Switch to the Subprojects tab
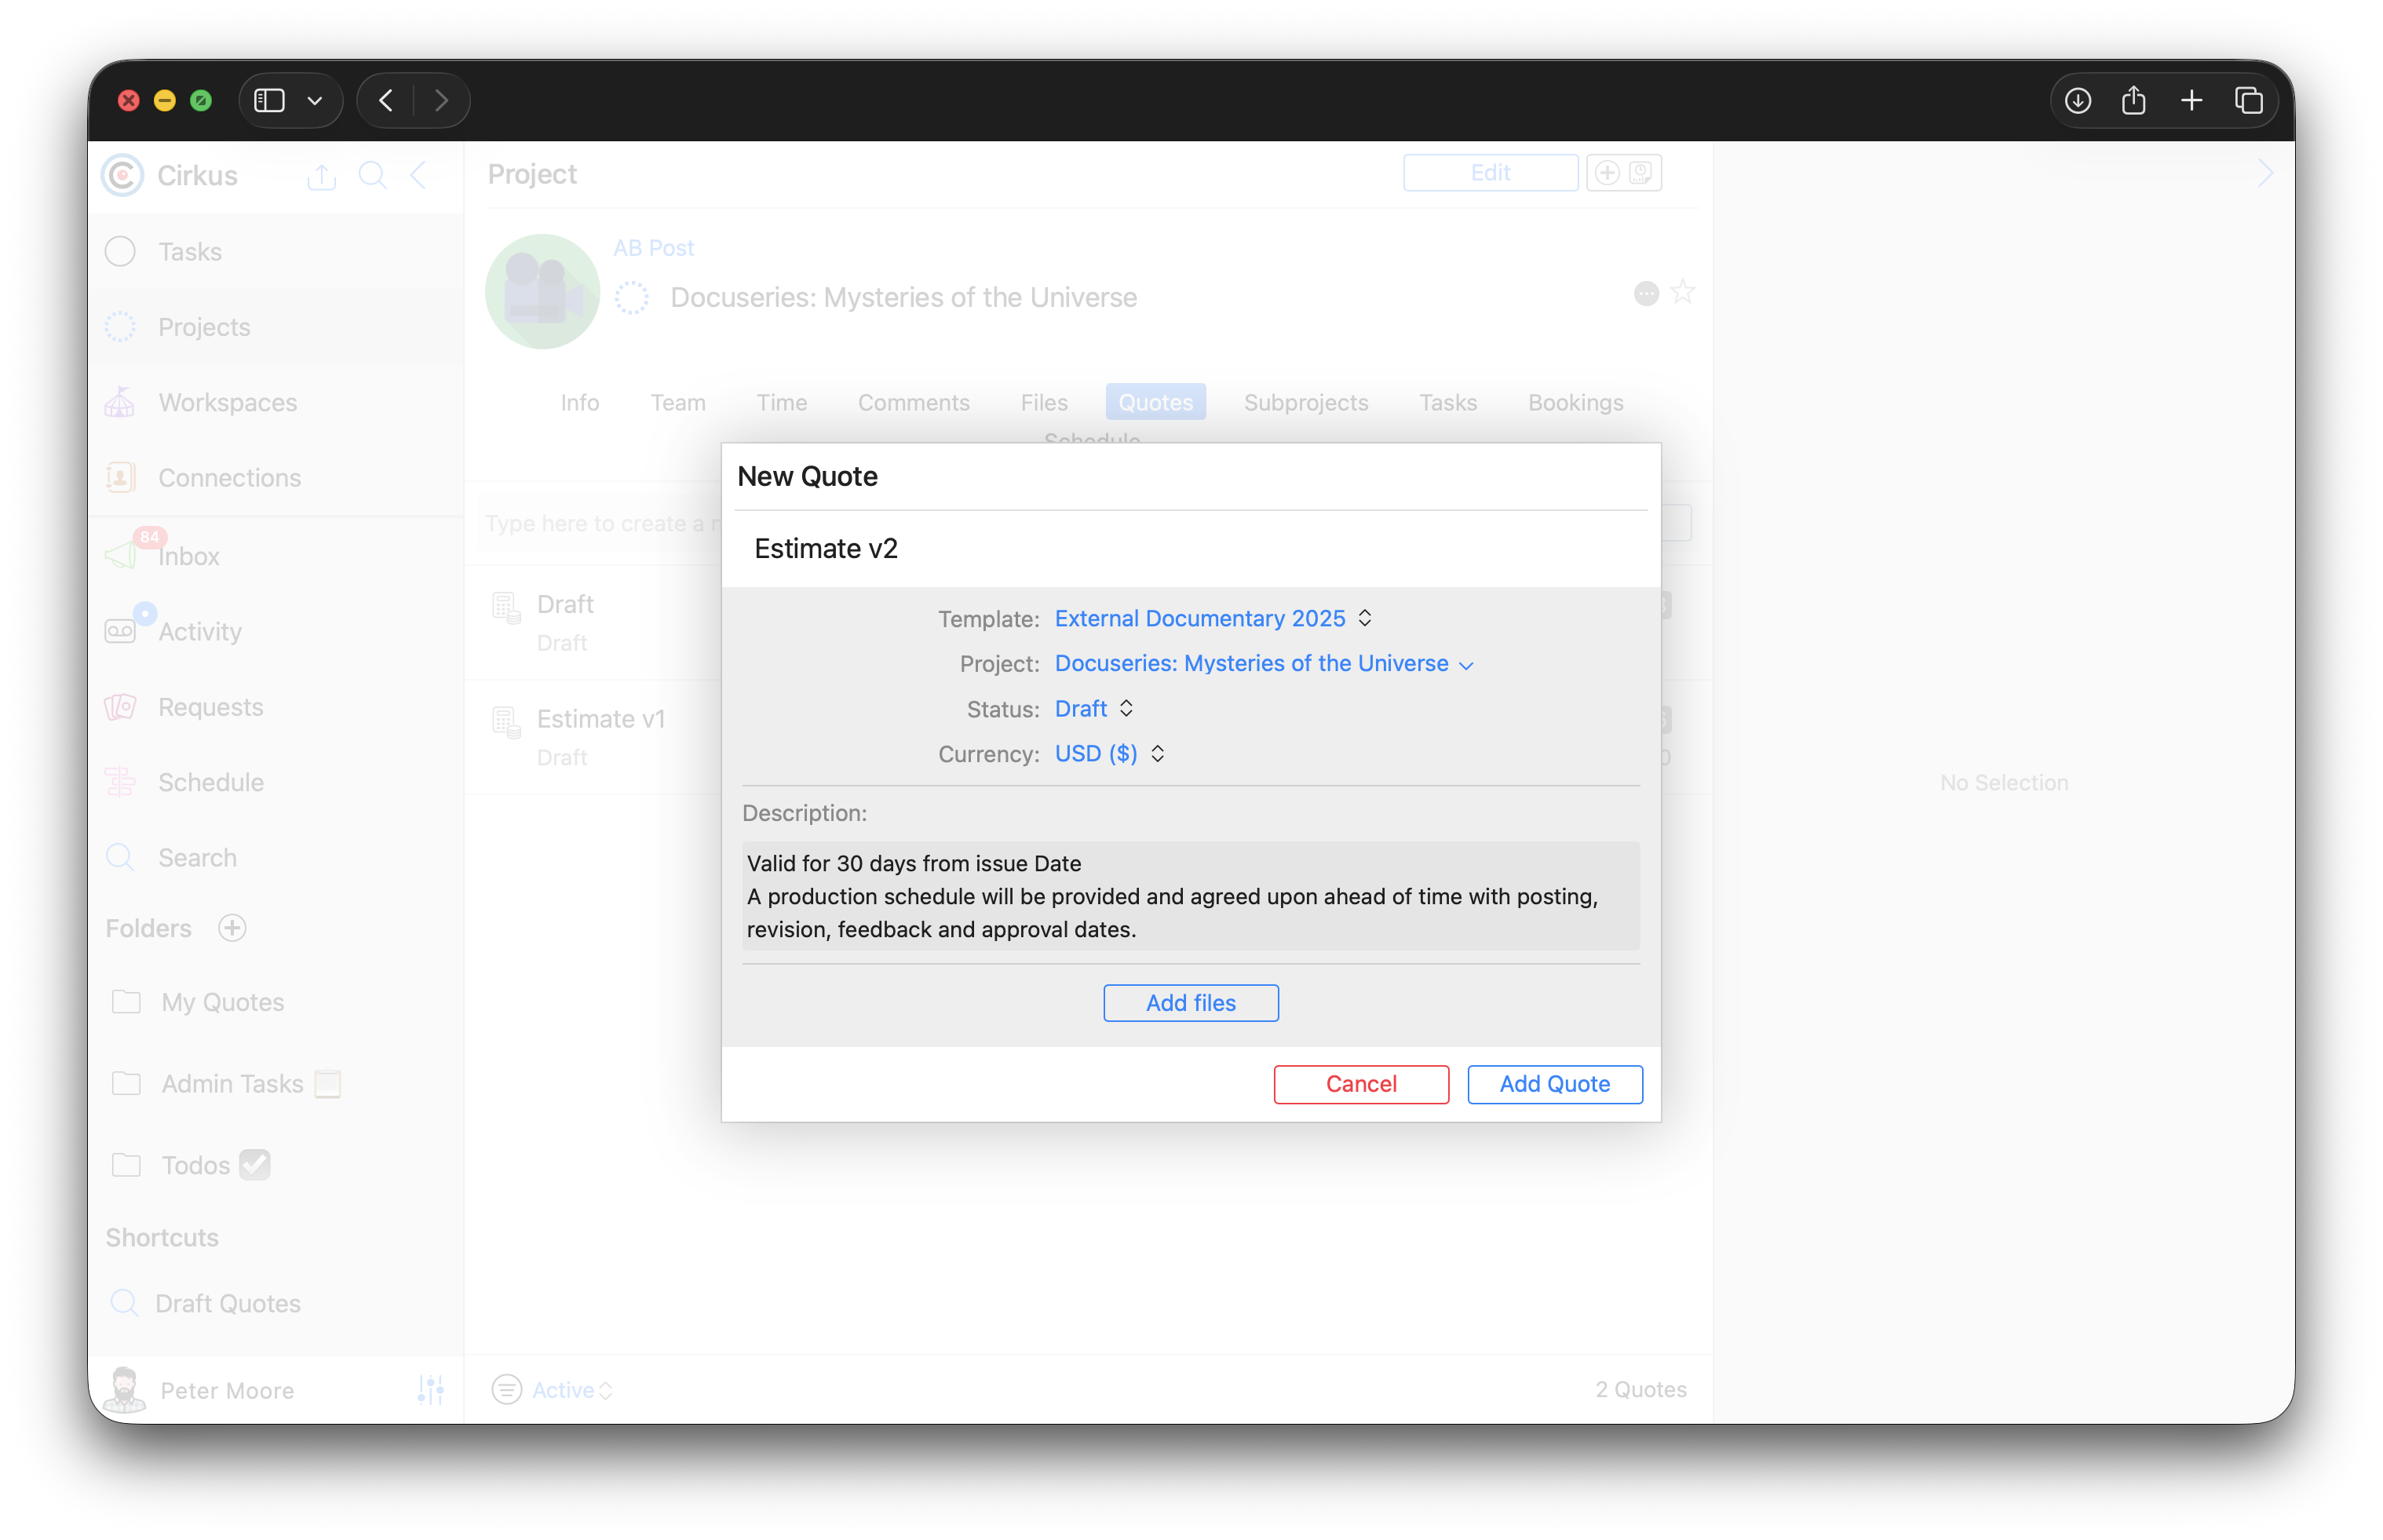2383x1540 pixels. (1305, 402)
